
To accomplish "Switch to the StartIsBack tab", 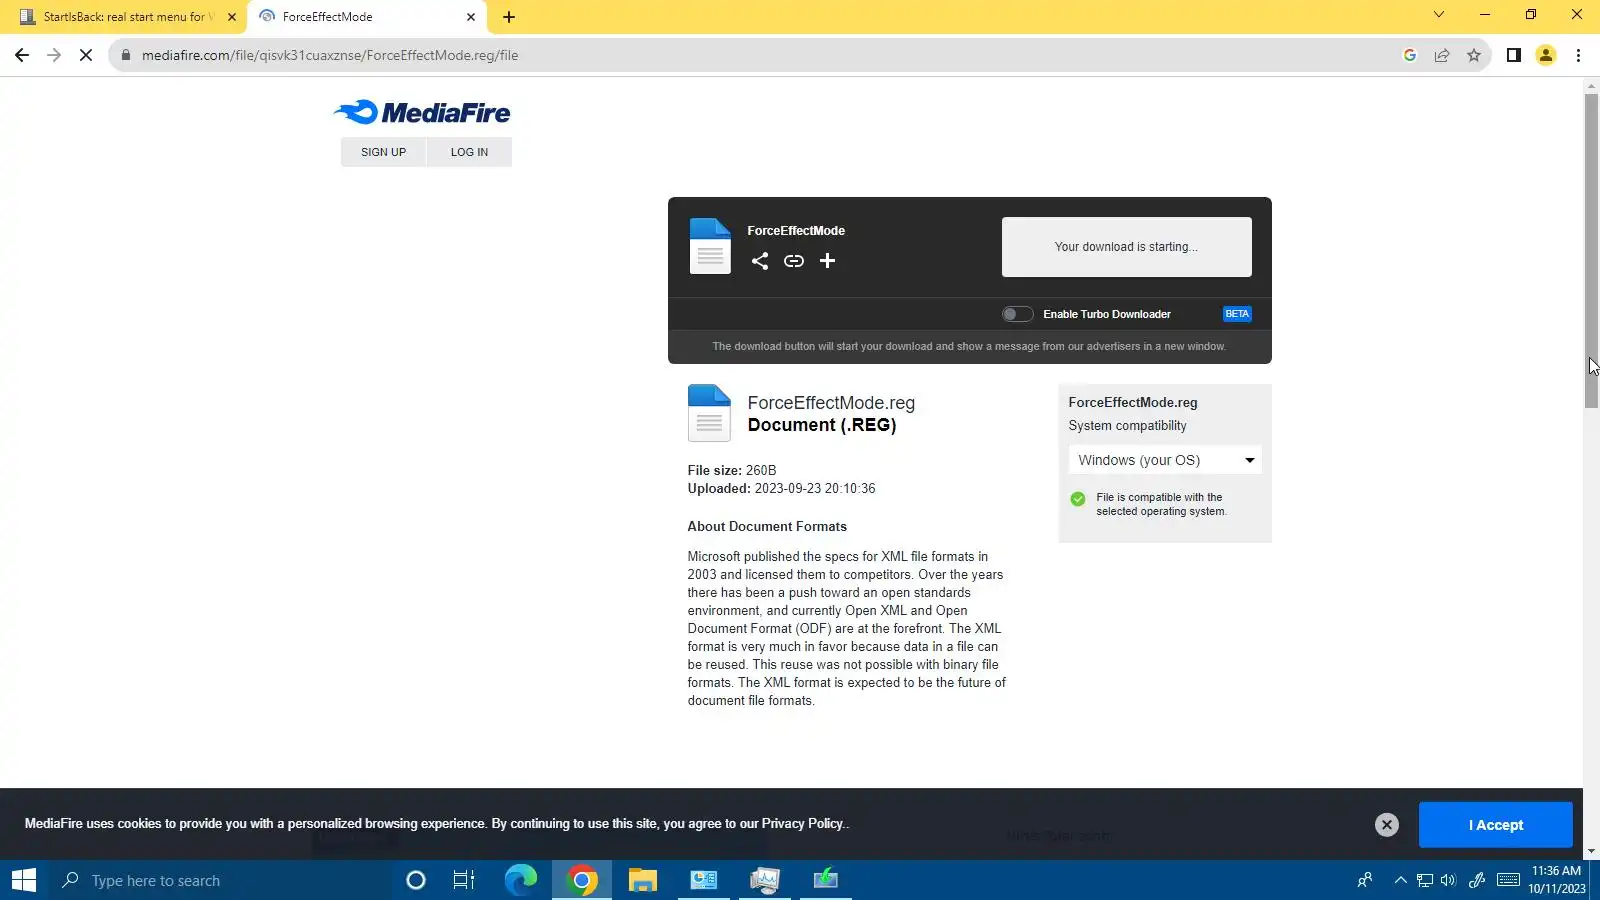I will click(126, 17).
